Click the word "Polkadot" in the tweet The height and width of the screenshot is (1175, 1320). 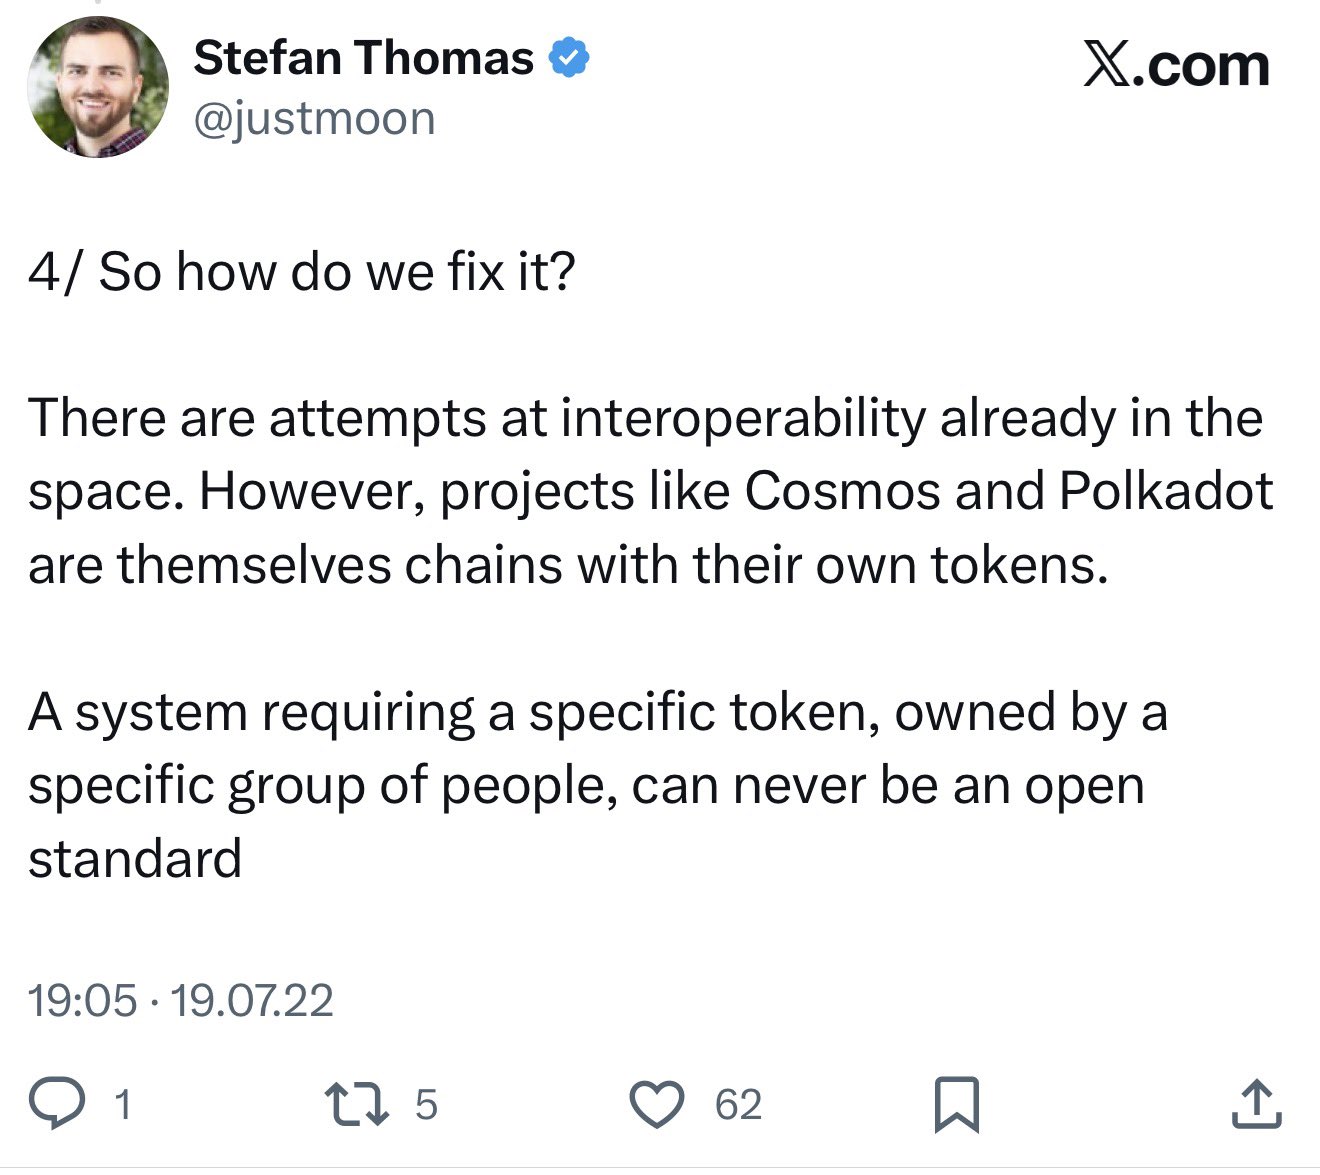click(x=1165, y=491)
